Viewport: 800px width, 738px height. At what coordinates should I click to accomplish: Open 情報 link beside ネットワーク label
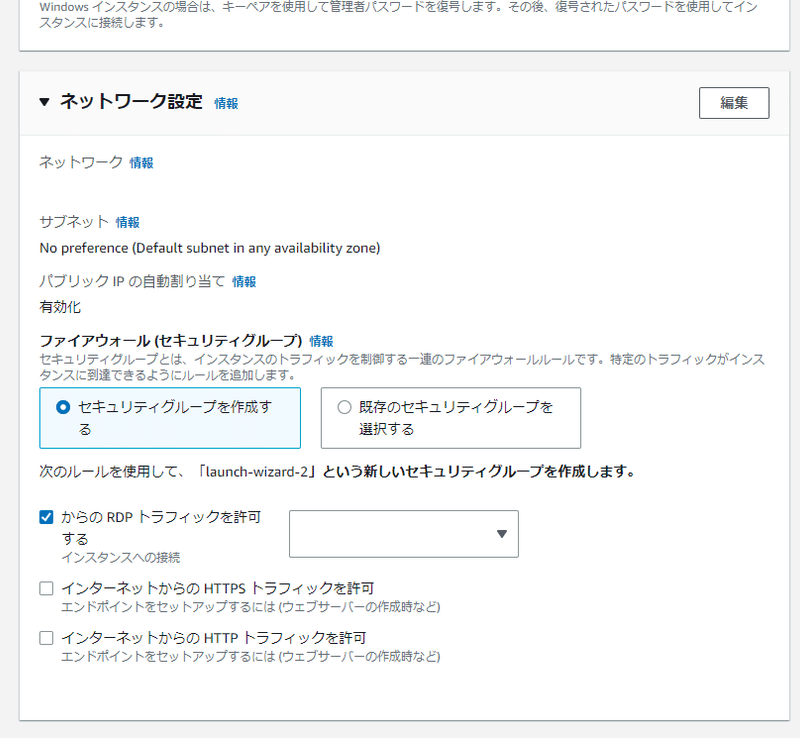pyautogui.click(x=141, y=163)
